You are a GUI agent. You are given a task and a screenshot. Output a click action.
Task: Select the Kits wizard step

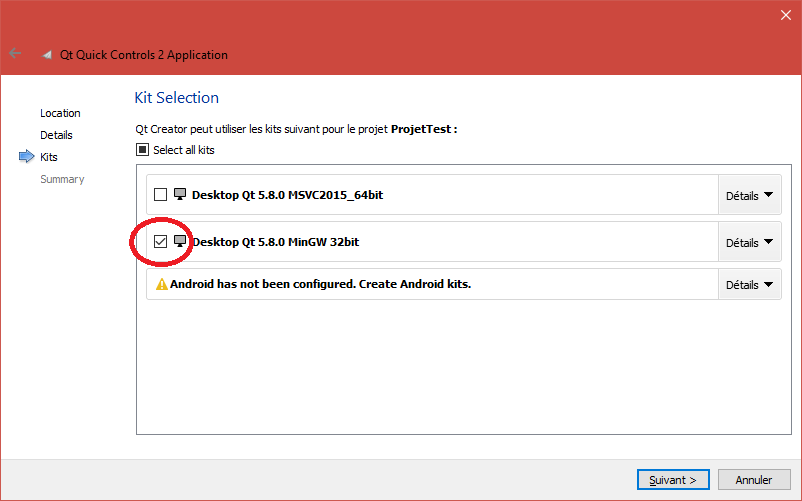tap(49, 157)
